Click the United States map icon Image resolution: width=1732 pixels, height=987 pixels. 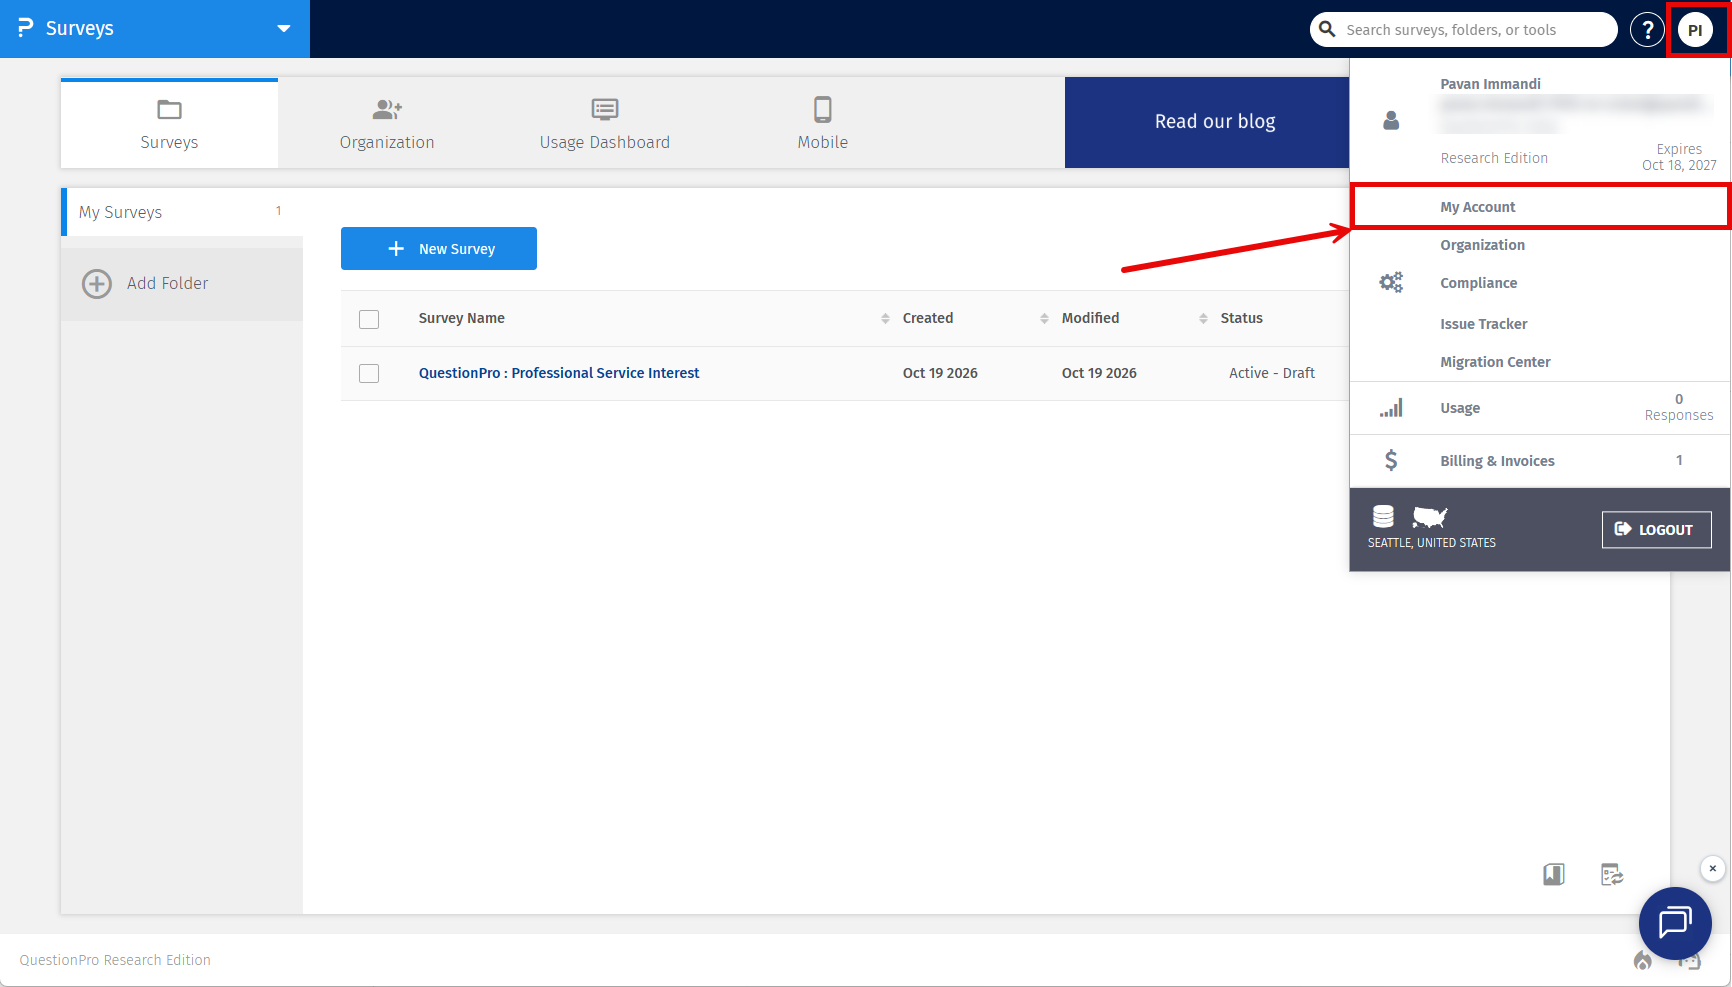tap(1429, 517)
